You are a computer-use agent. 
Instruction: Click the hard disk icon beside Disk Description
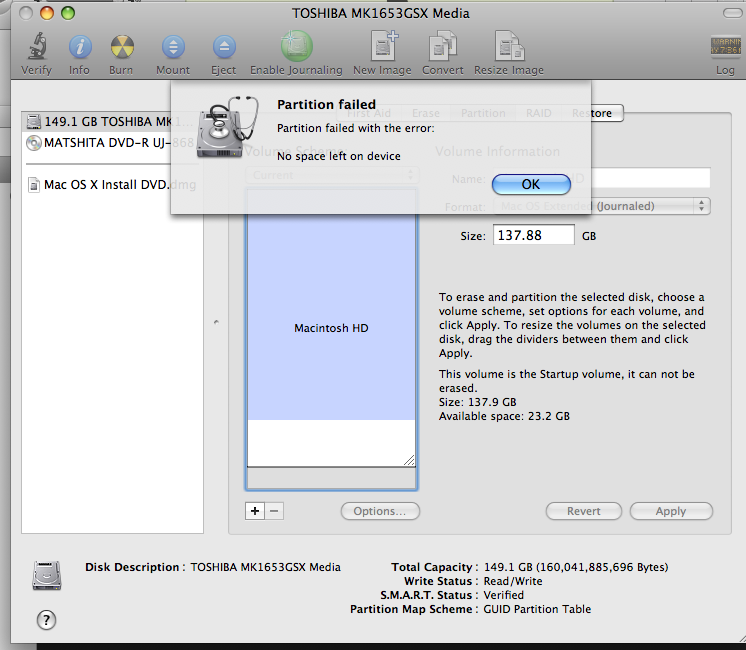click(x=47, y=575)
